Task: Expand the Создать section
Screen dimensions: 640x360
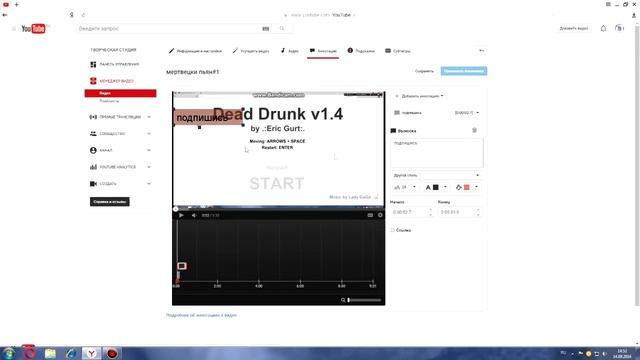Action: (149, 184)
